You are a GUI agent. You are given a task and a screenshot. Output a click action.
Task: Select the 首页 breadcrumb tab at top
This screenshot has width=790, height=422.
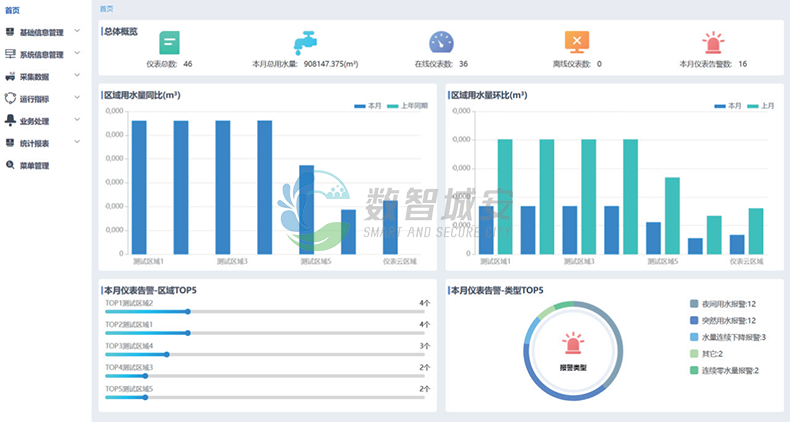pyautogui.click(x=108, y=9)
